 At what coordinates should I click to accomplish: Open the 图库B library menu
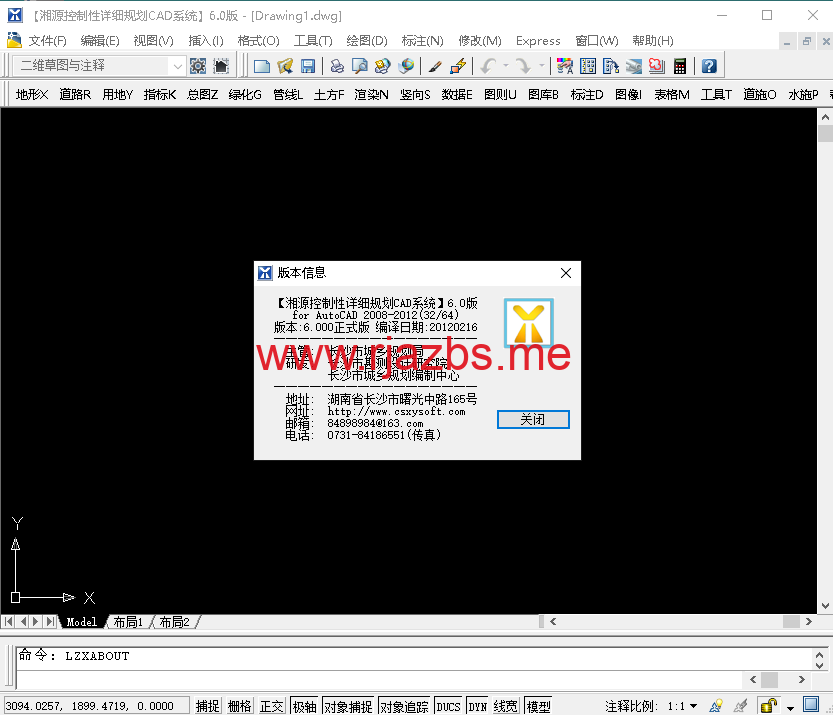coord(543,95)
